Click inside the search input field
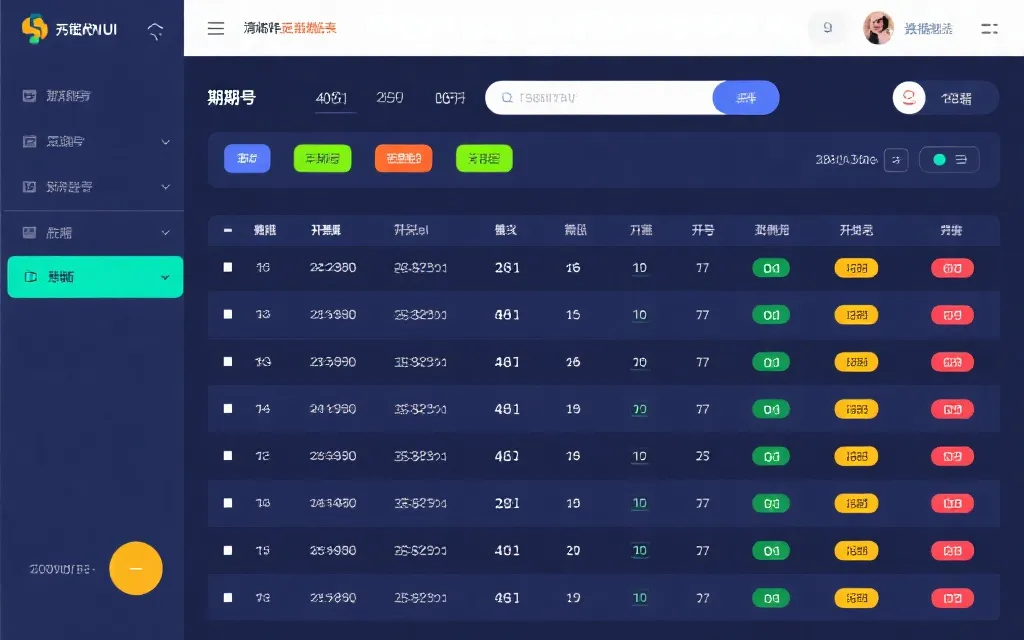Screen dimensions: 1024x640 click(600, 97)
